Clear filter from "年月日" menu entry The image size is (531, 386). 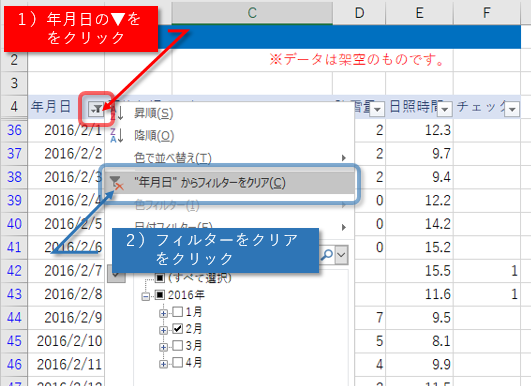230,183
